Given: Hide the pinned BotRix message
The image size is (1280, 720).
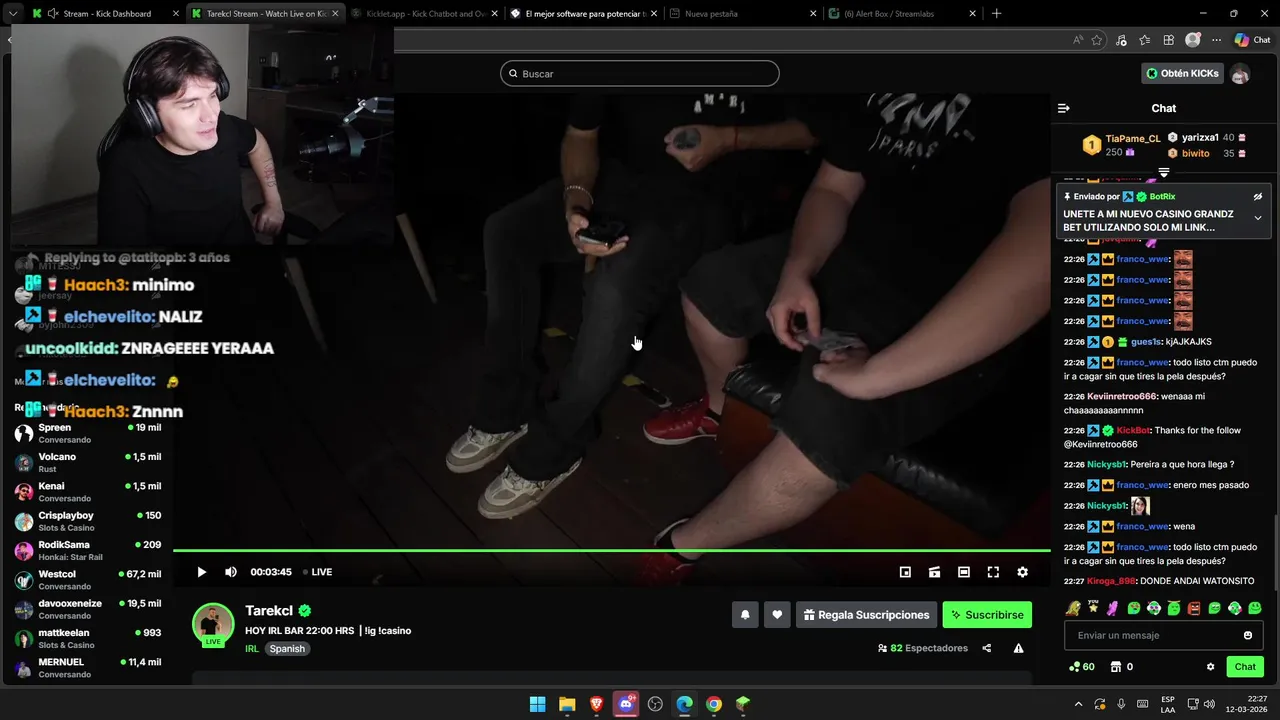Looking at the screenshot, I should pyautogui.click(x=1258, y=197).
